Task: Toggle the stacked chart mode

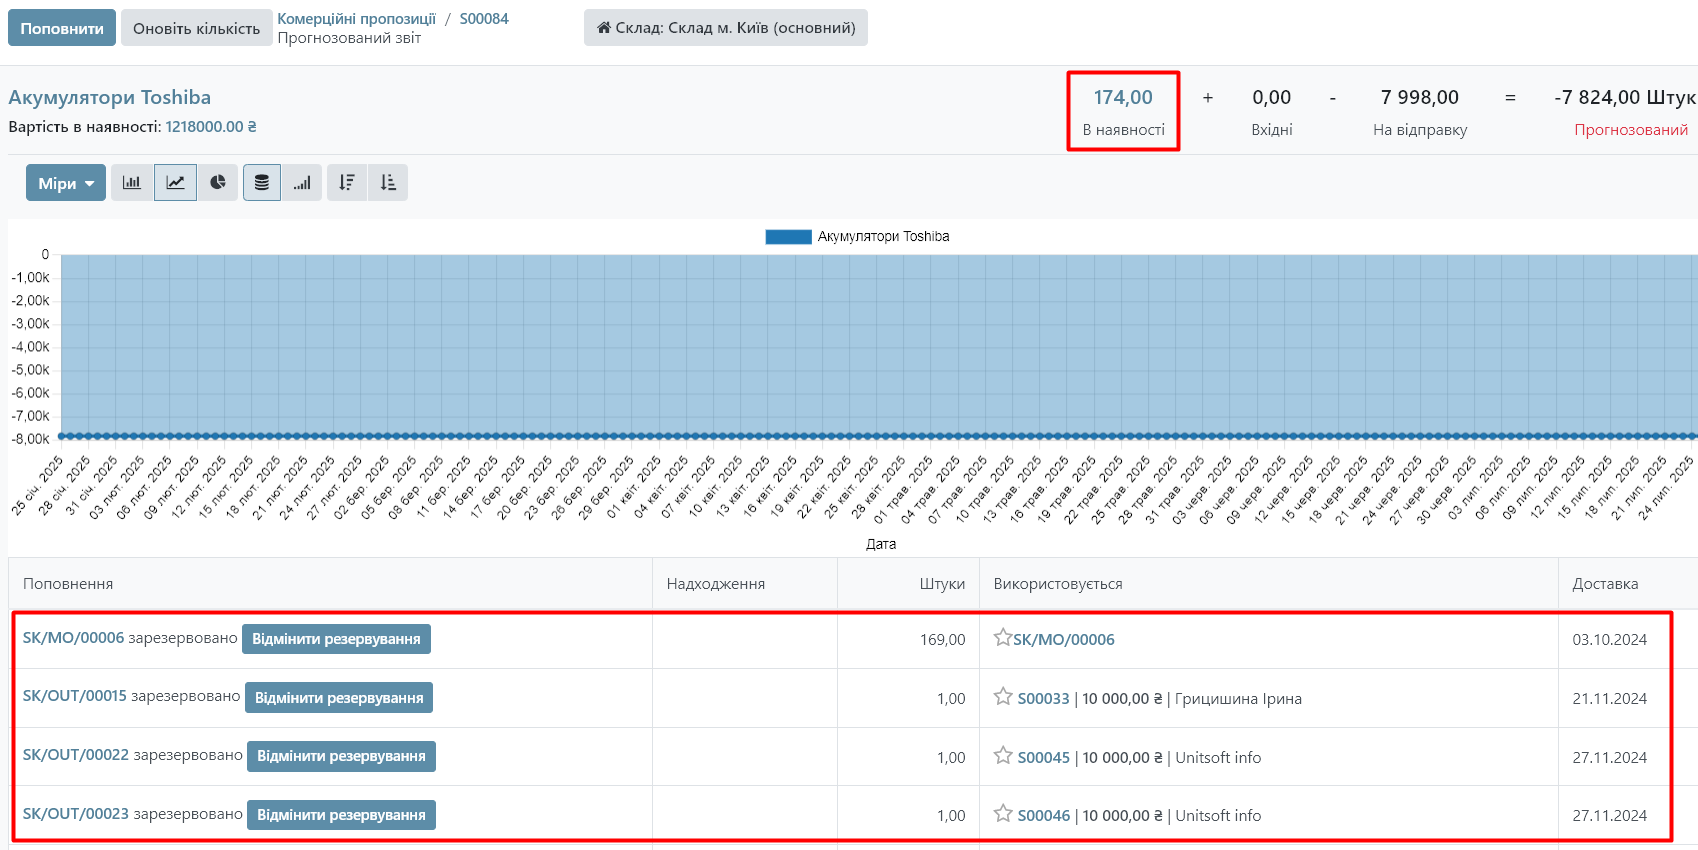Action: click(261, 183)
